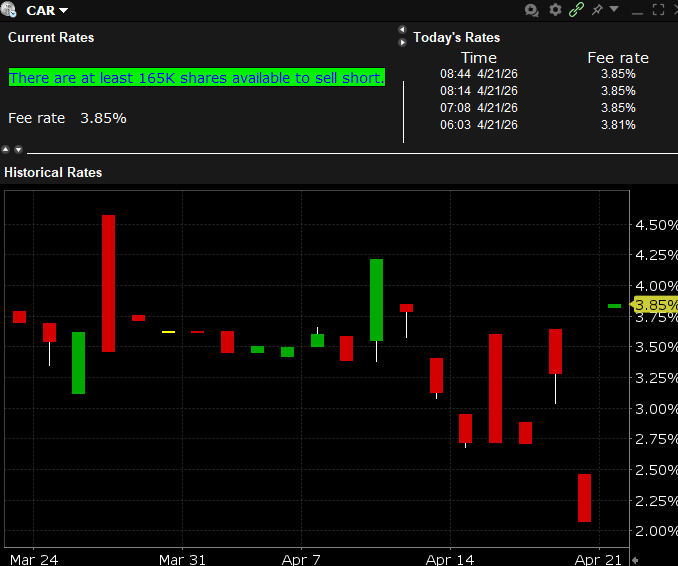Select the 08:14 4/21/26 rate row
Viewport: 678px width, 566px height.
pyautogui.click(x=537, y=91)
